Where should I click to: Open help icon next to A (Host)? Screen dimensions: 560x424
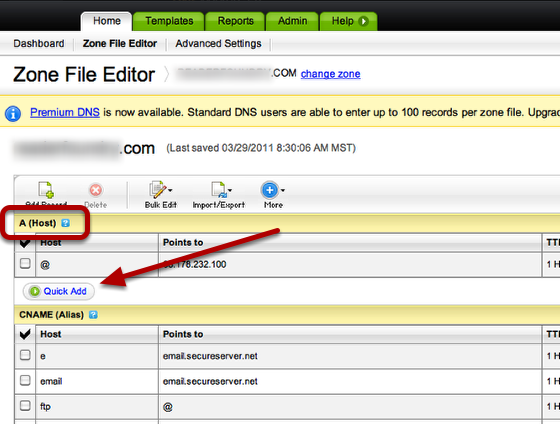click(65, 223)
